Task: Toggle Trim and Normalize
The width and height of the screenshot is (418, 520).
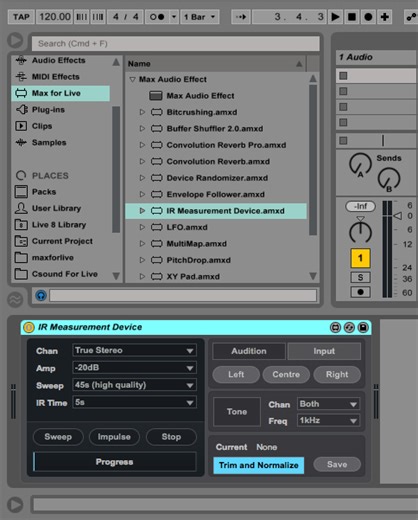Action: click(x=259, y=465)
